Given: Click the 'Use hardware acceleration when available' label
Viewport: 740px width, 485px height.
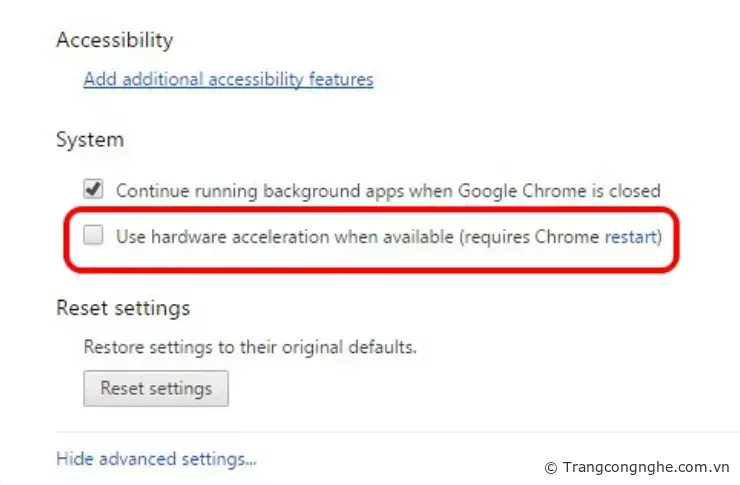Looking at the screenshot, I should pos(285,237).
